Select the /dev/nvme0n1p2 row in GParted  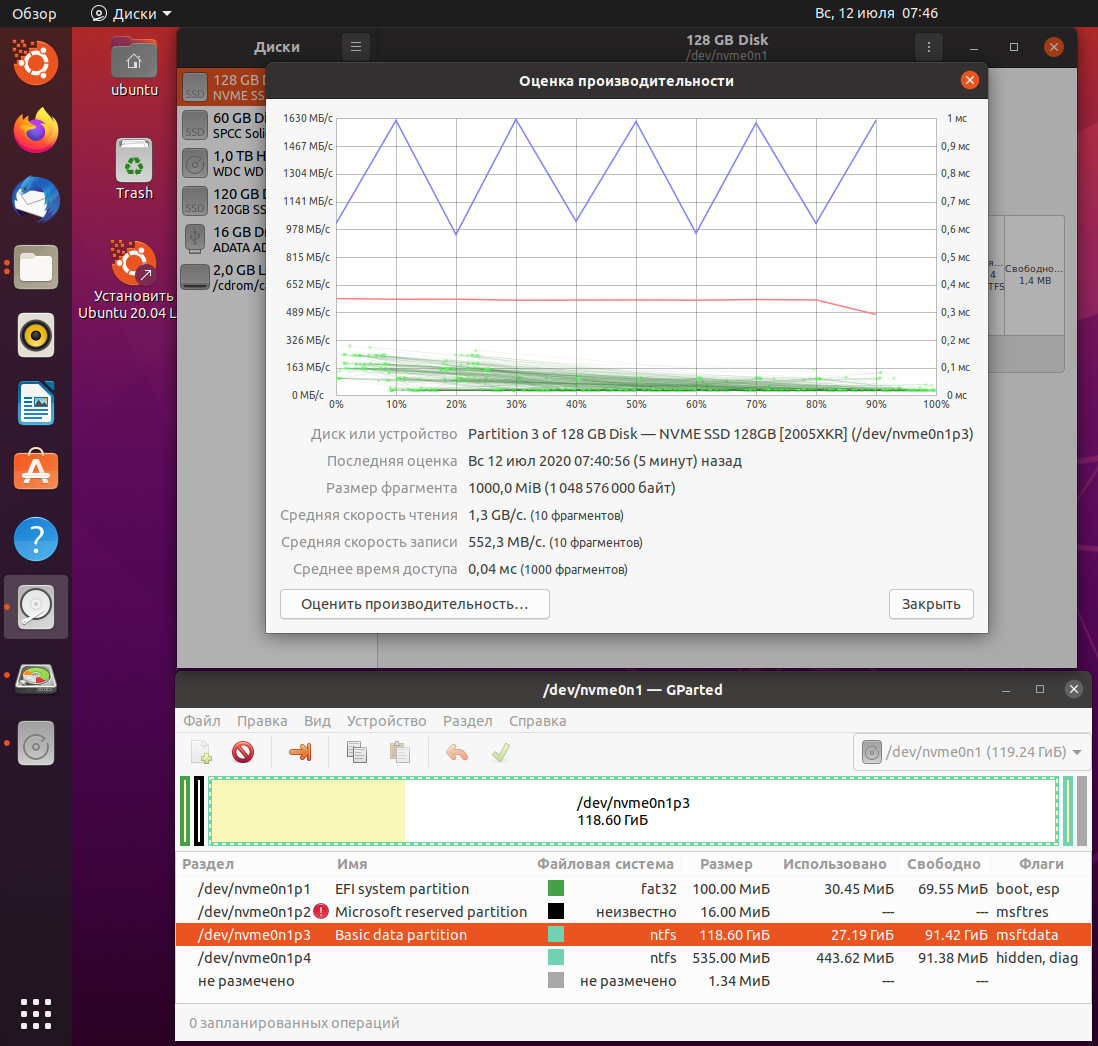(x=633, y=912)
